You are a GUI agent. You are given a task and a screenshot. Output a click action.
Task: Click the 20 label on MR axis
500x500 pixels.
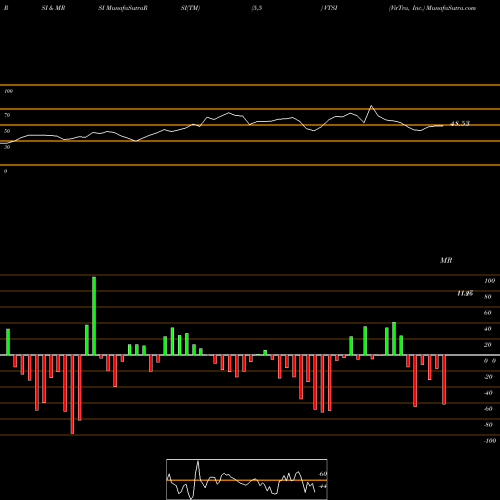click(488, 345)
